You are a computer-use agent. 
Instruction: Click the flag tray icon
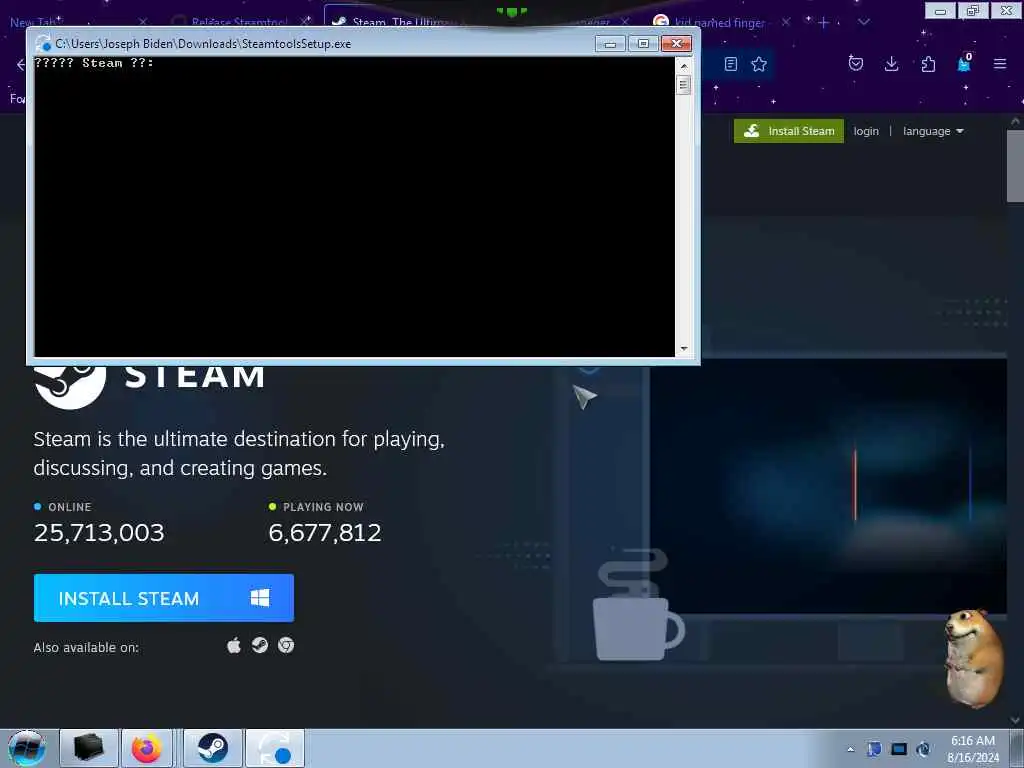pyautogui.click(x=874, y=749)
